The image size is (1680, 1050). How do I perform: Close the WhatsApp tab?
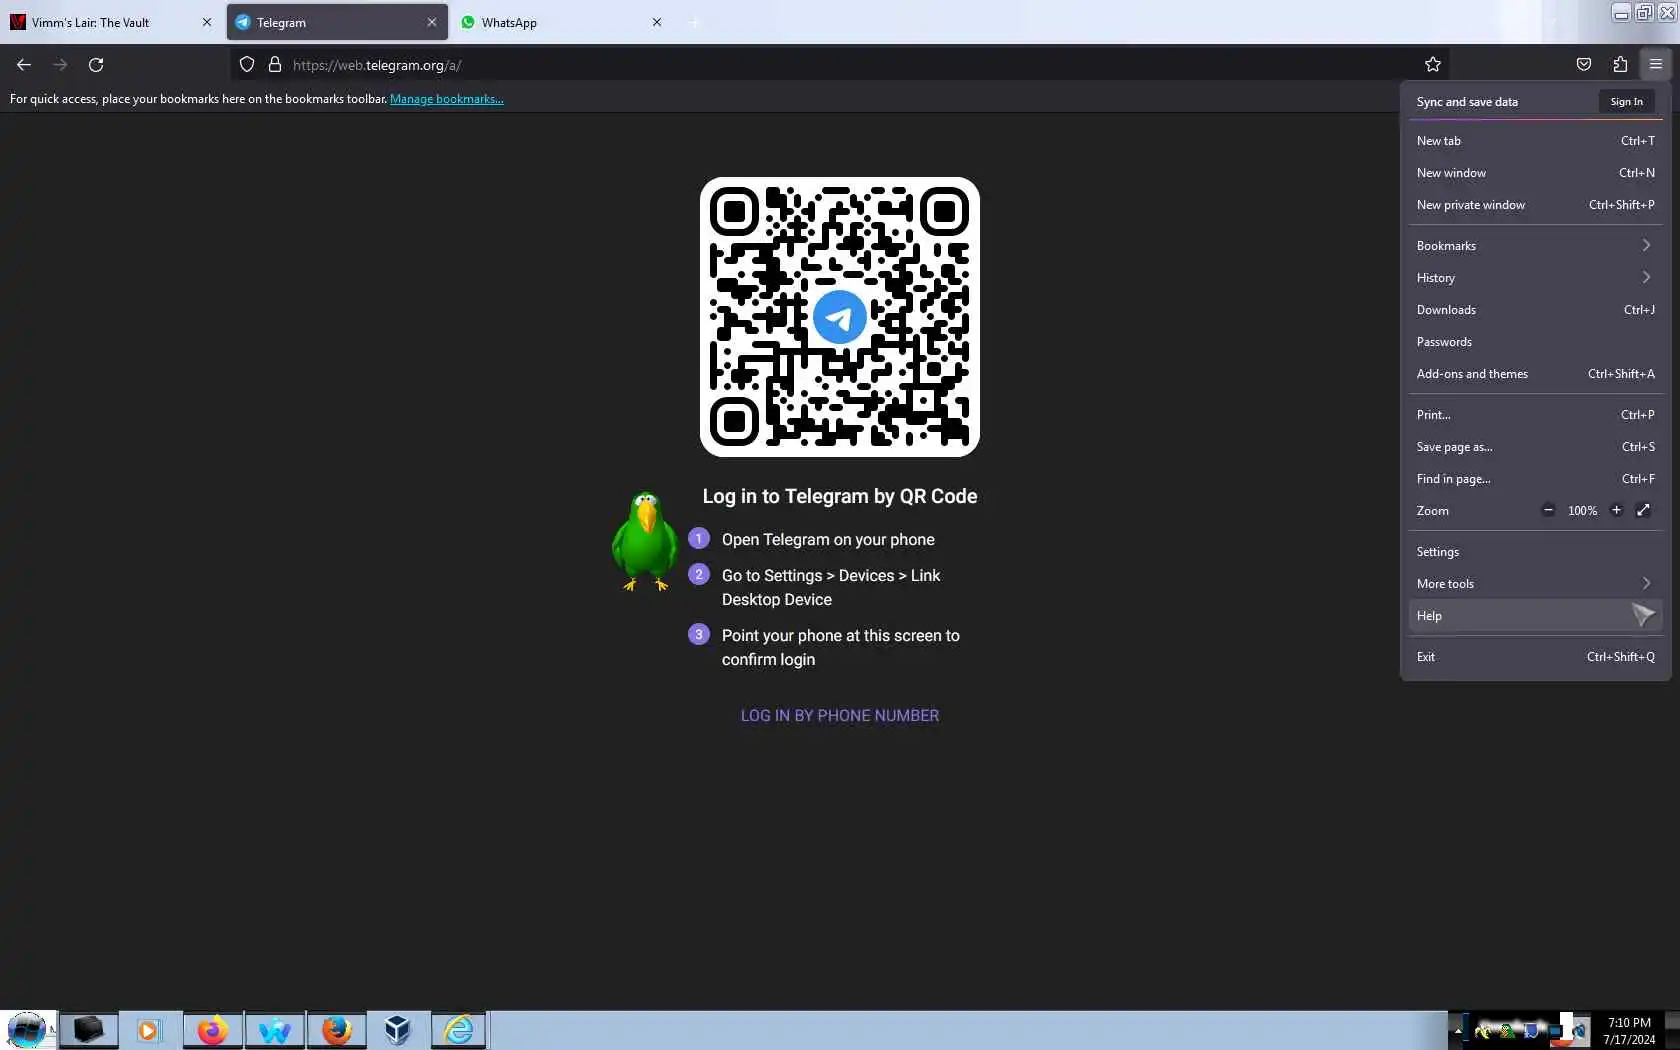click(x=657, y=22)
